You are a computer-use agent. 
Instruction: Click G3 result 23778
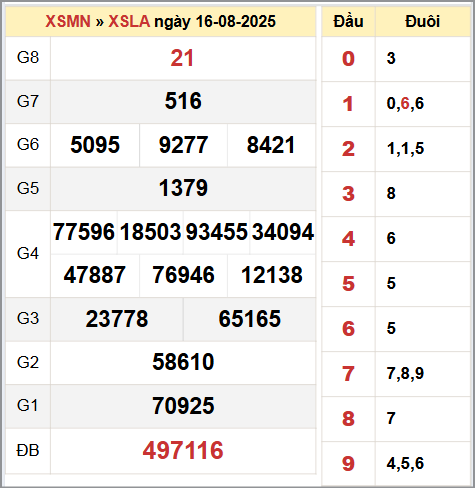[117, 319]
